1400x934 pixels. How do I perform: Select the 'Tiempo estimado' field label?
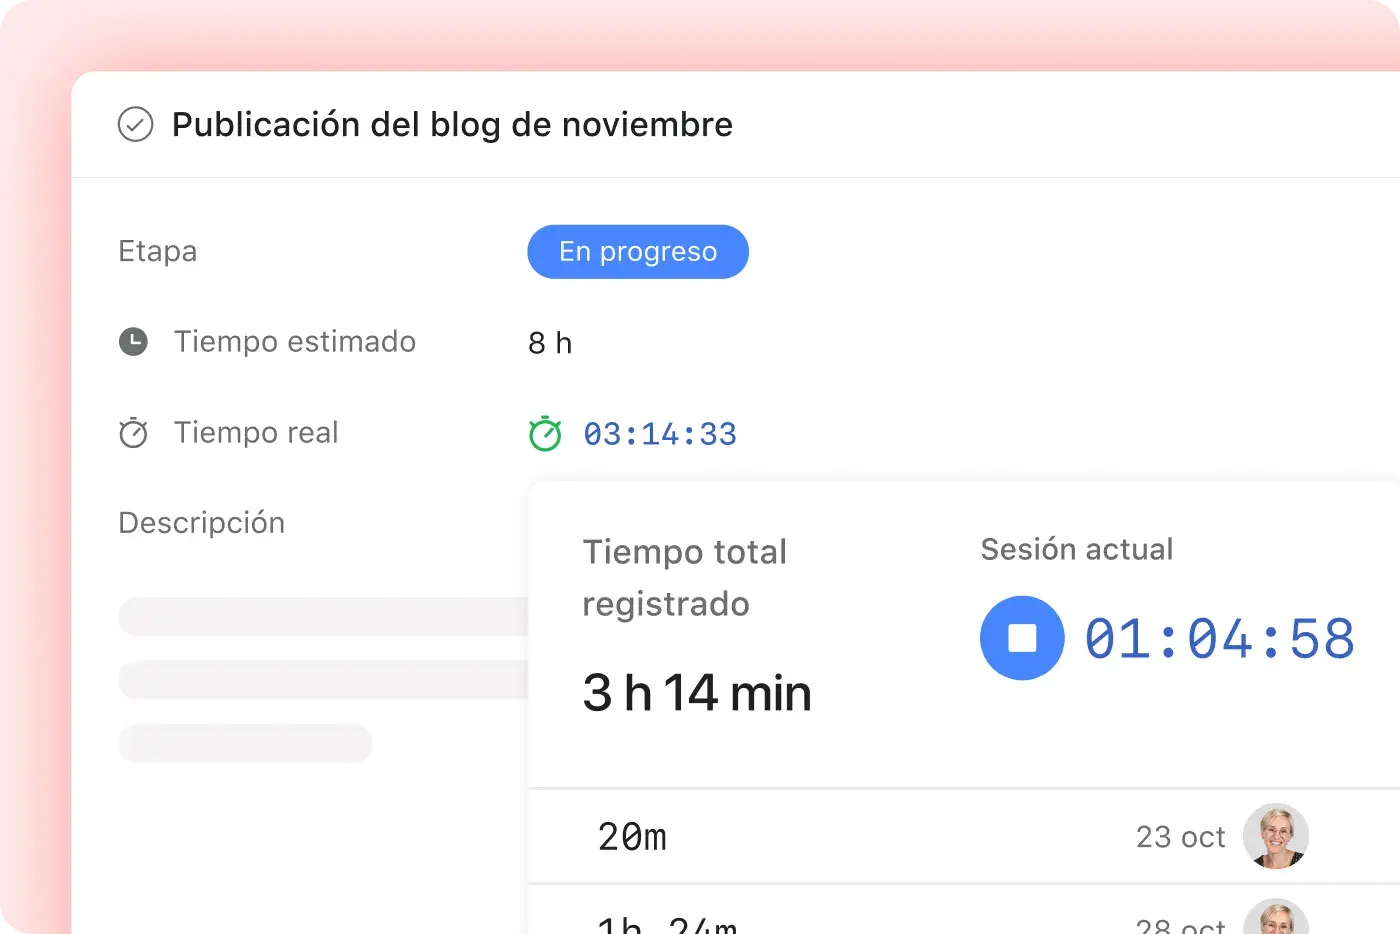[295, 342]
